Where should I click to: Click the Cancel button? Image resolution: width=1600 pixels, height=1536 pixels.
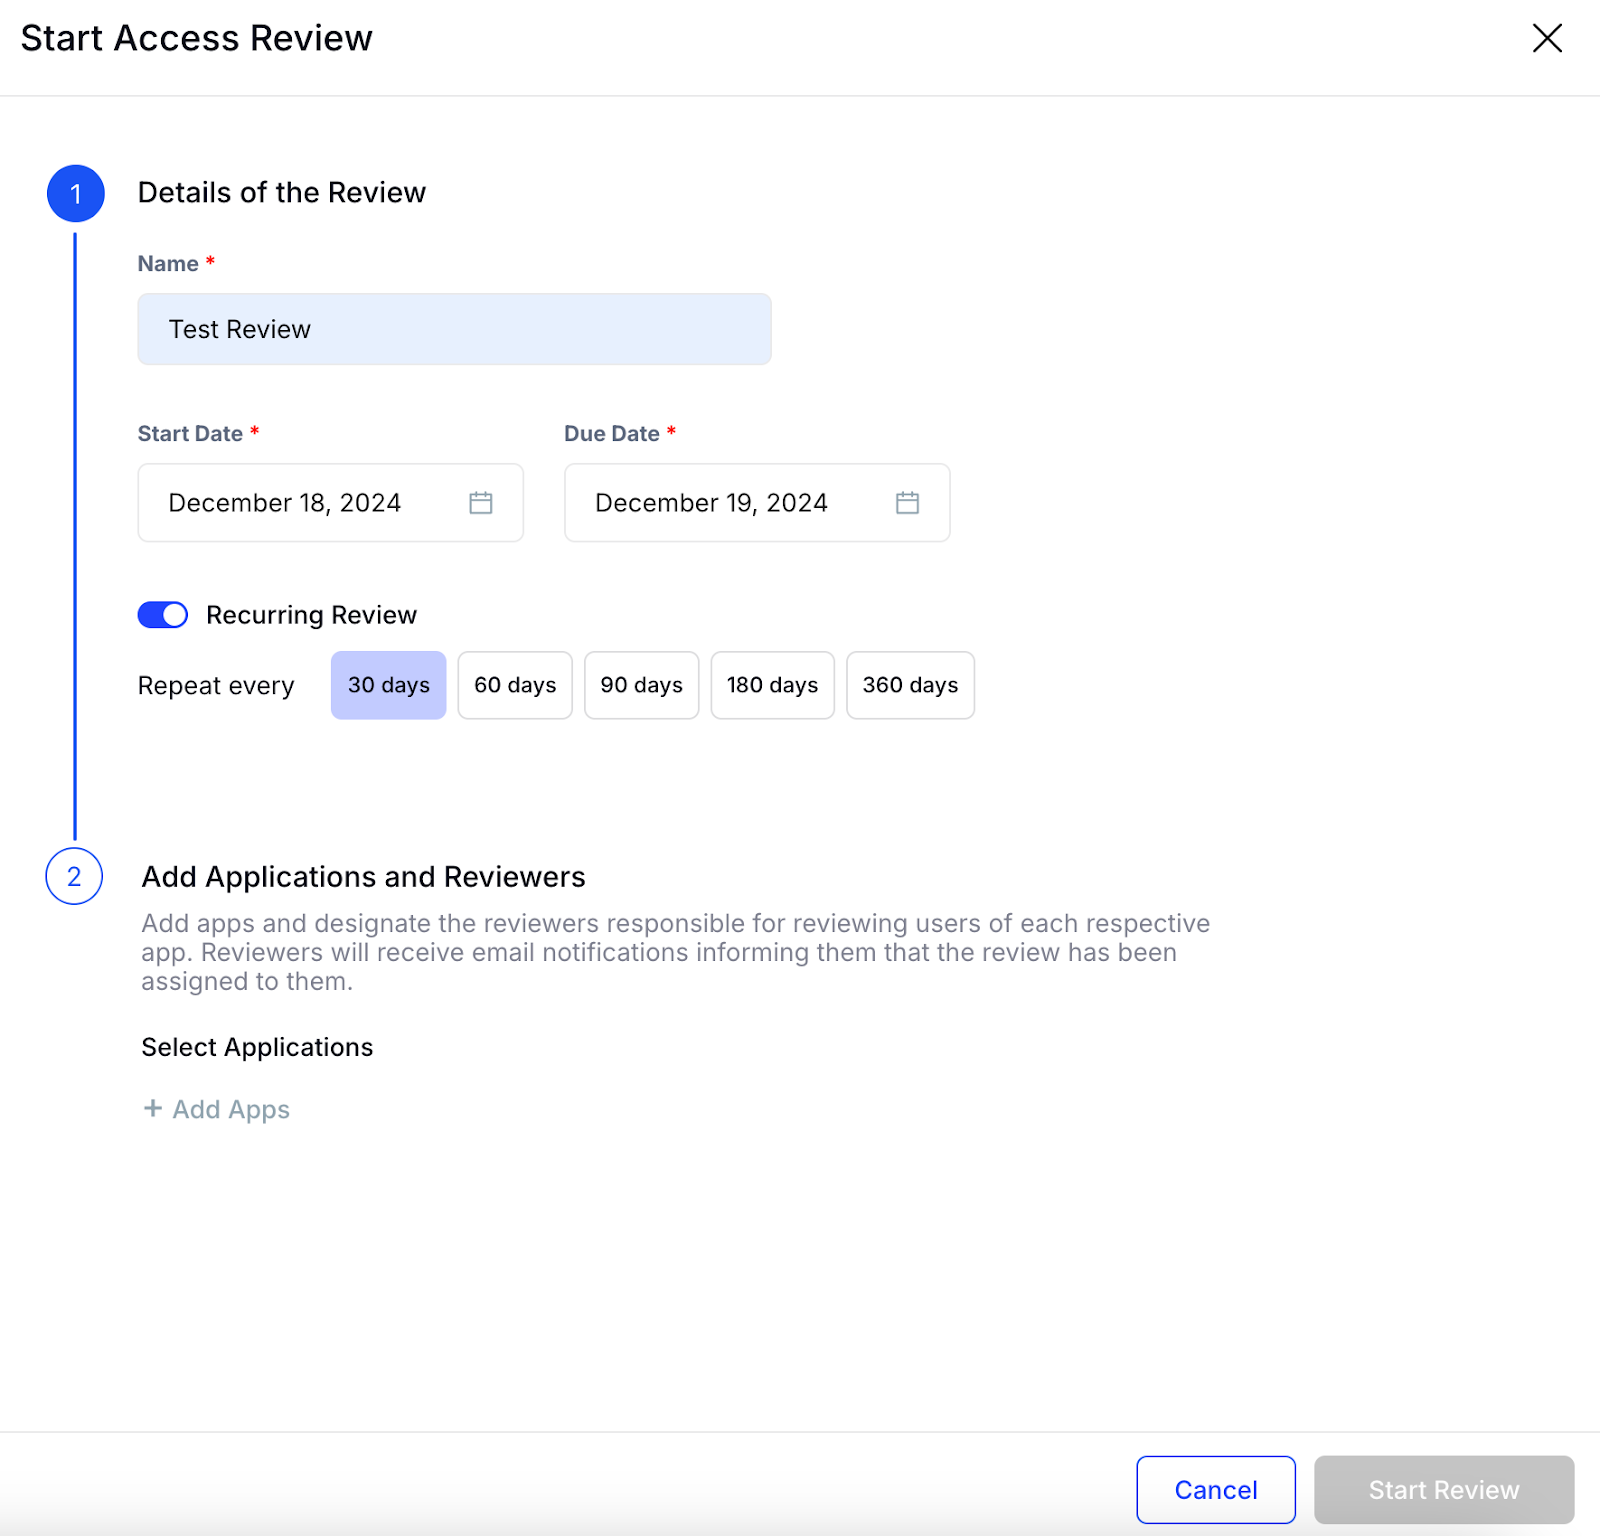tap(1215, 1489)
